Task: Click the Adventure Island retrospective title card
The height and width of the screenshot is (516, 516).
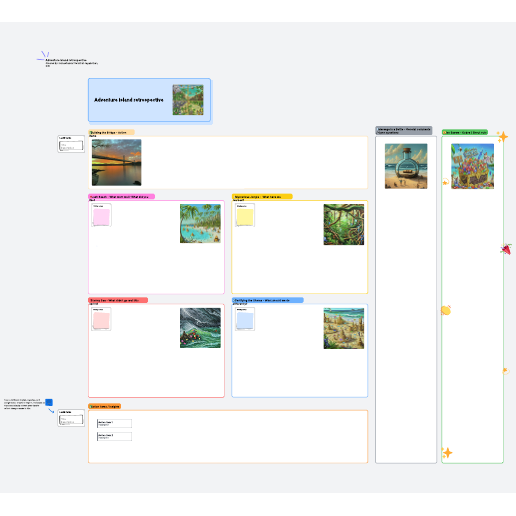Action: click(149, 100)
